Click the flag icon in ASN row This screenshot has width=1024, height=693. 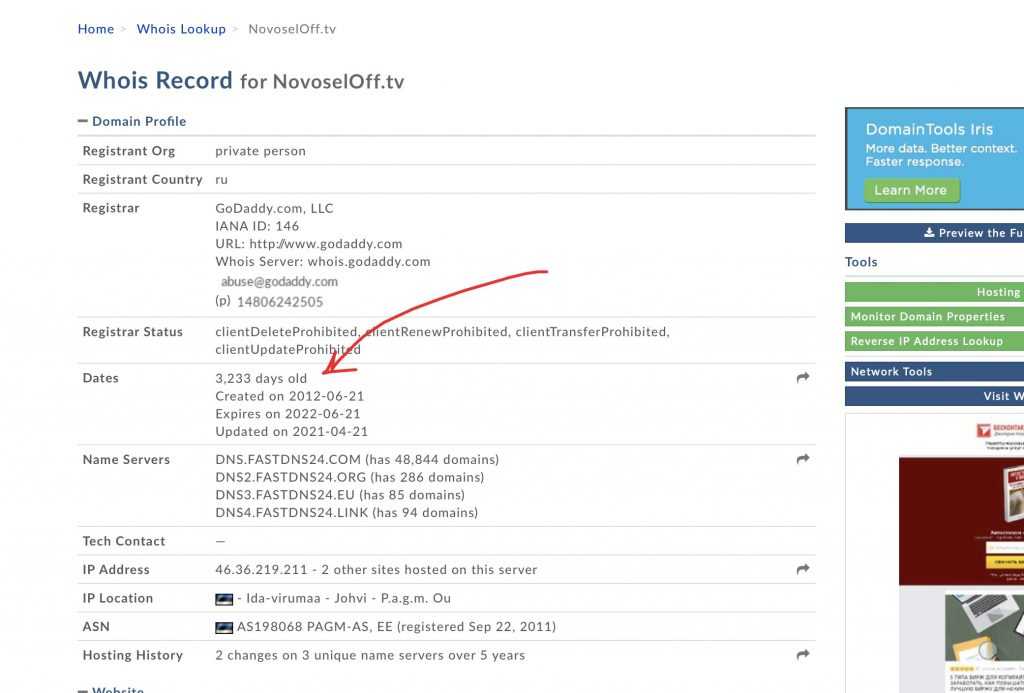(x=224, y=628)
